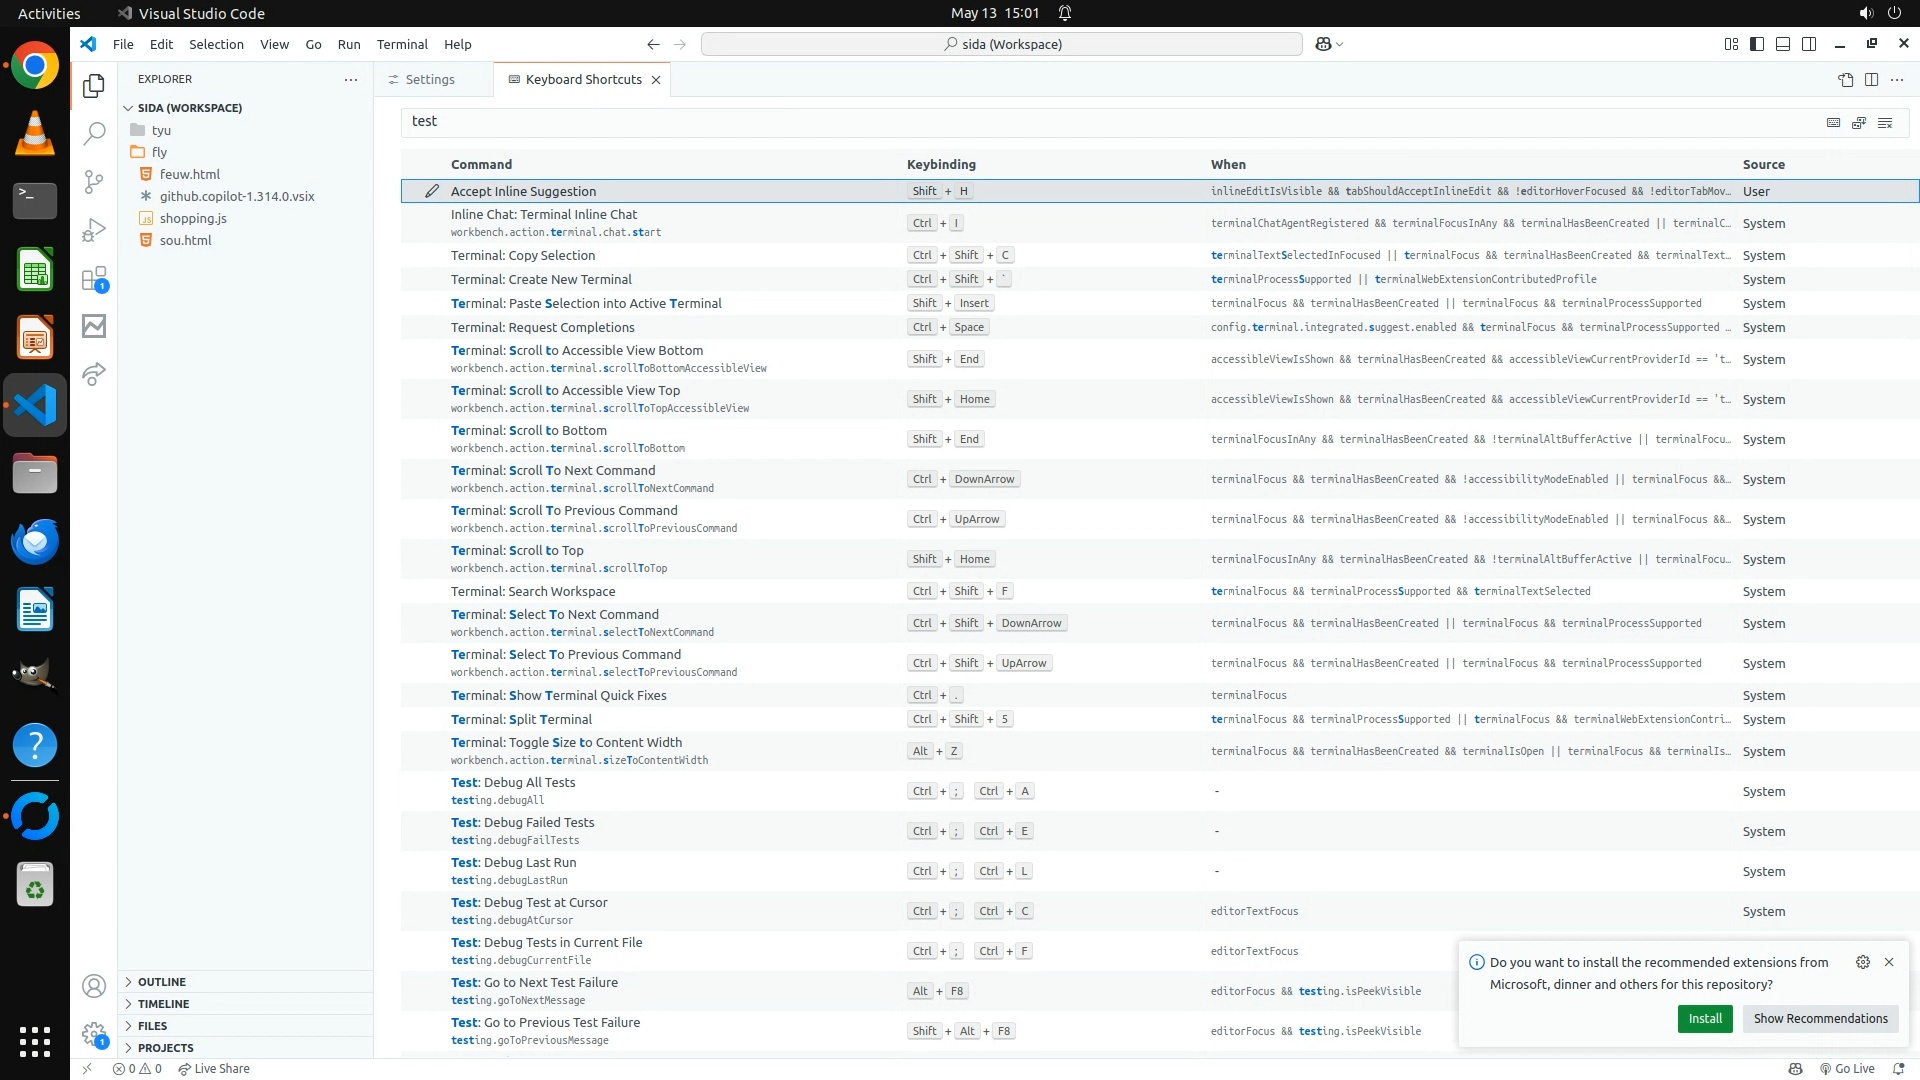
Task: Open shopping.js in the explorer
Action: pyautogui.click(x=193, y=218)
